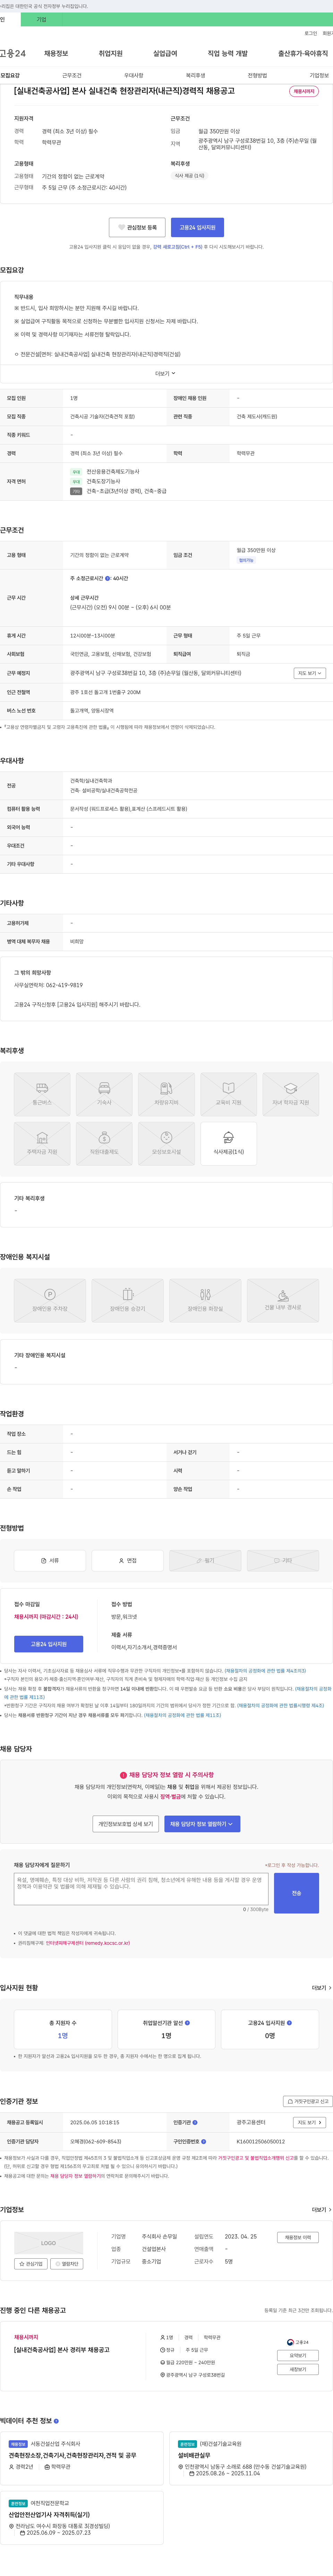This screenshot has width=333, height=2576.
Task: Click the info icon next to 주 소정근로시간
Action: (x=108, y=578)
